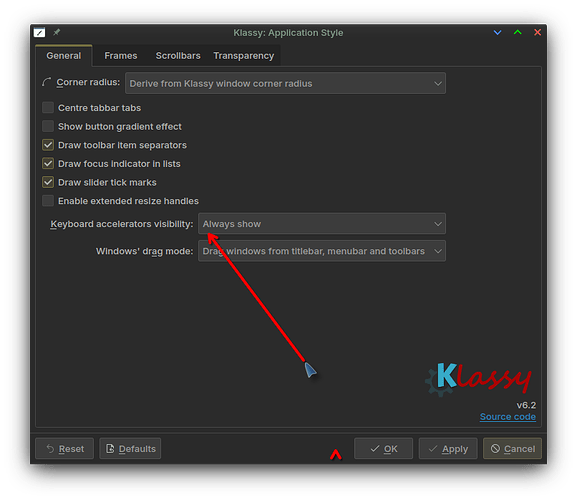Click the red close X icon
Image resolution: width=577 pixels, height=500 pixels.
click(538, 32)
